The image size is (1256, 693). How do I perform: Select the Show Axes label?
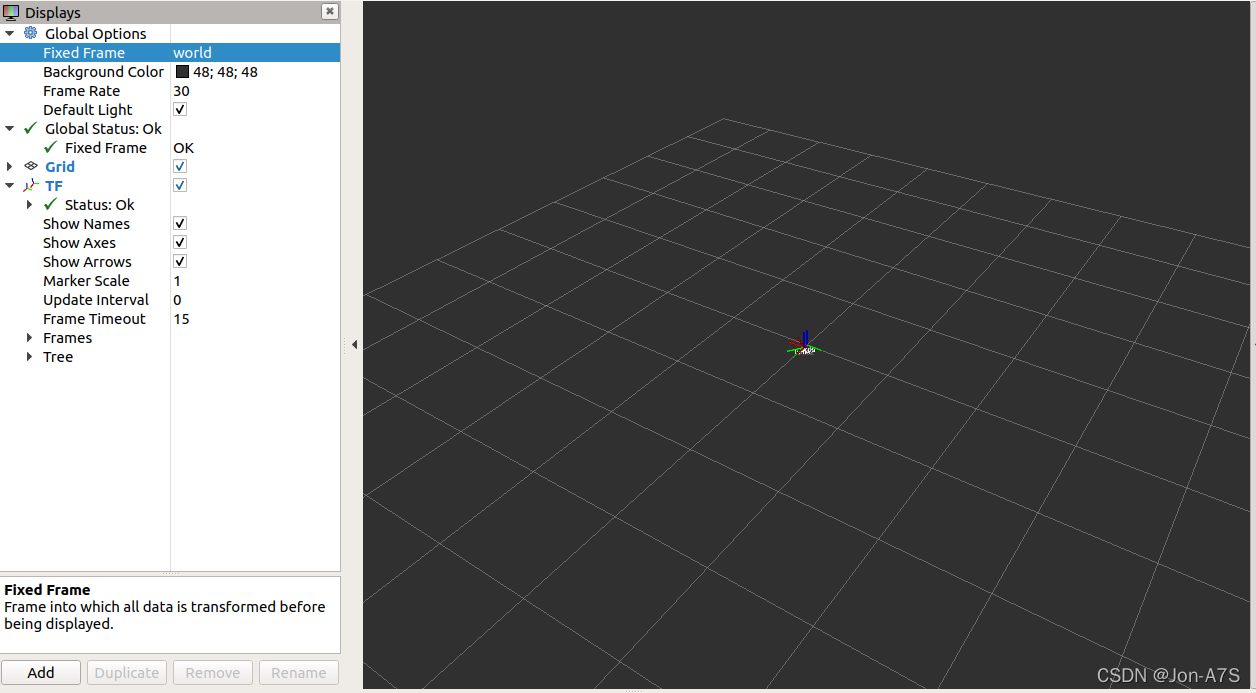tap(79, 242)
